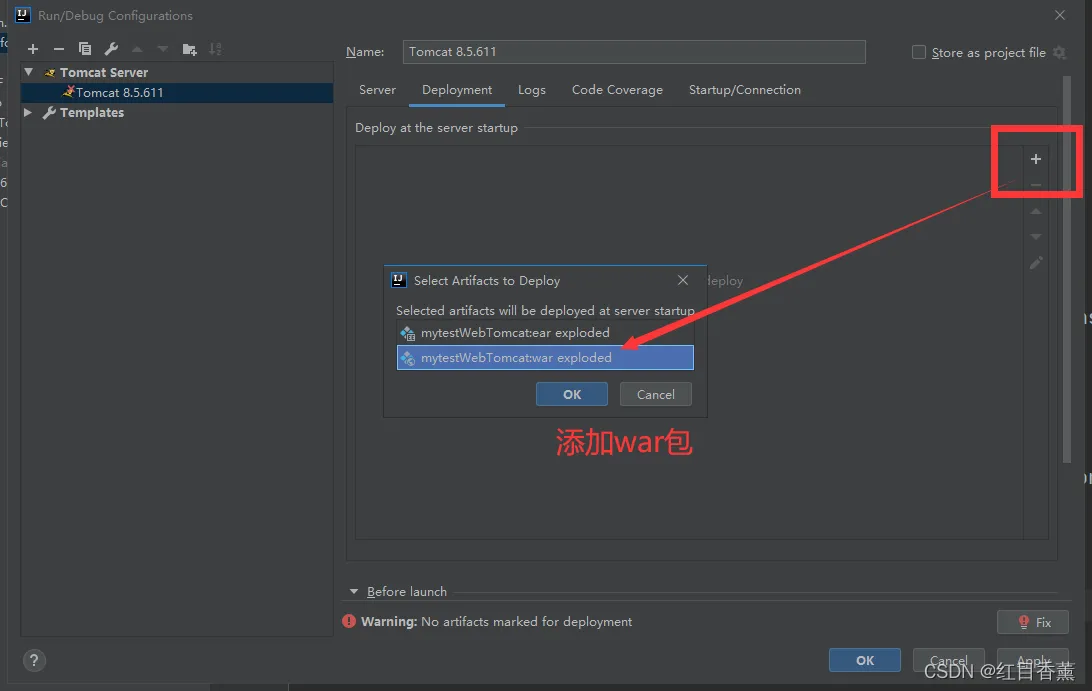
Task: Select the Deployment tab
Action: point(457,90)
